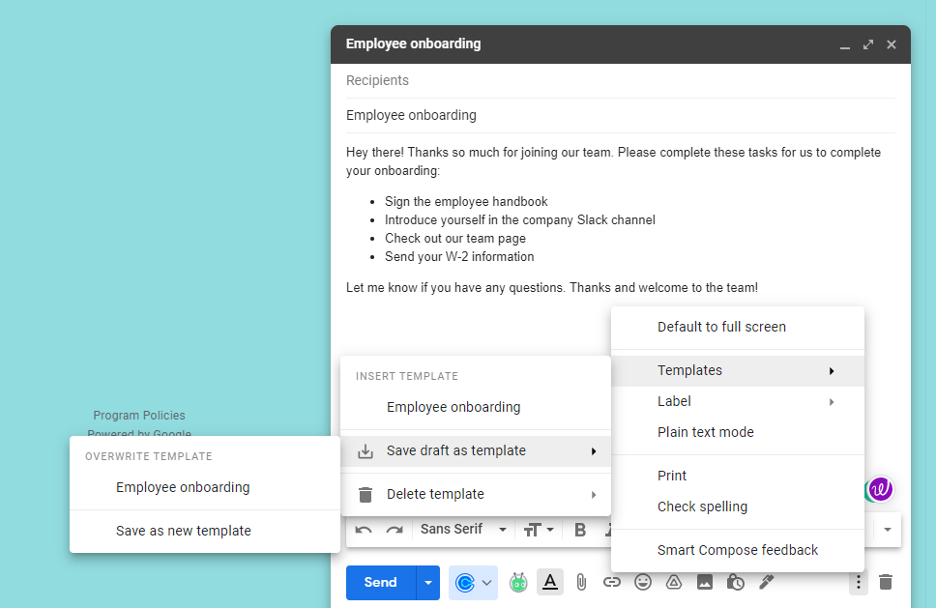Choose Check spelling in options menu
Screen dimensions: 936x608
point(737,507)
